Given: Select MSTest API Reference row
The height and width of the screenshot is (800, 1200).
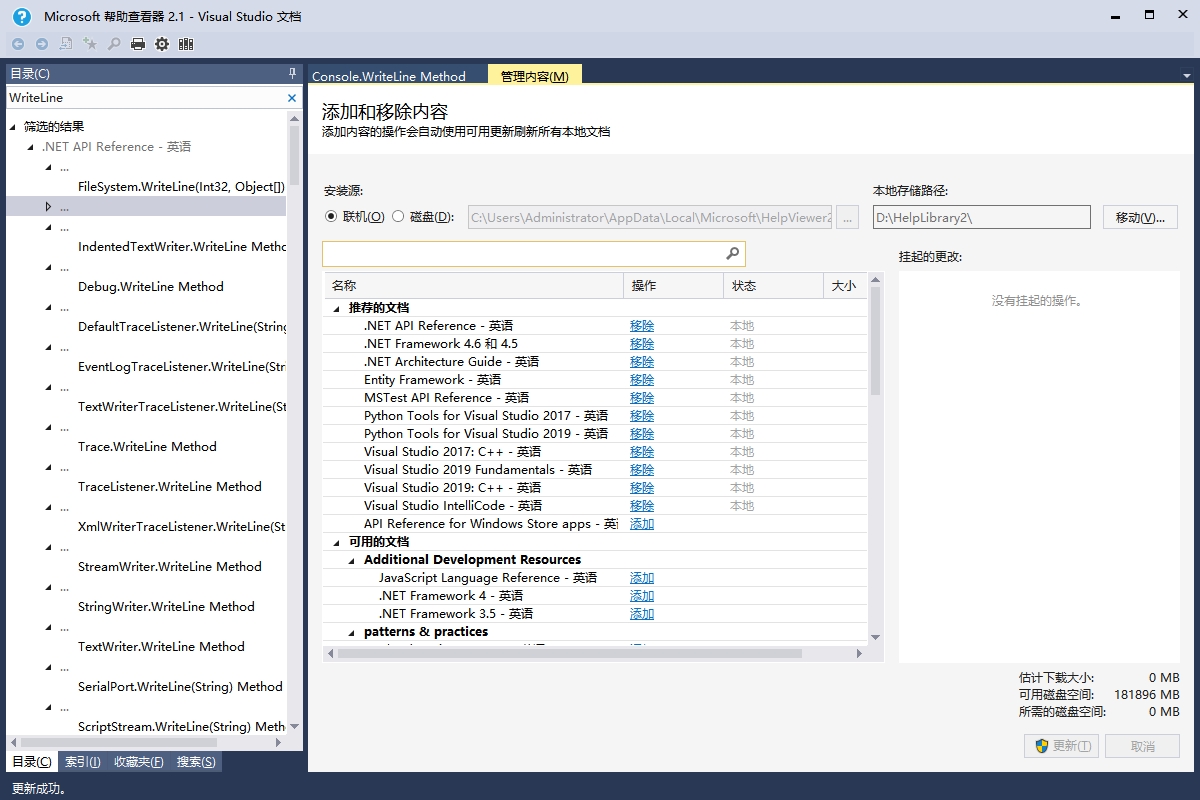Looking at the screenshot, I should click(596, 398).
